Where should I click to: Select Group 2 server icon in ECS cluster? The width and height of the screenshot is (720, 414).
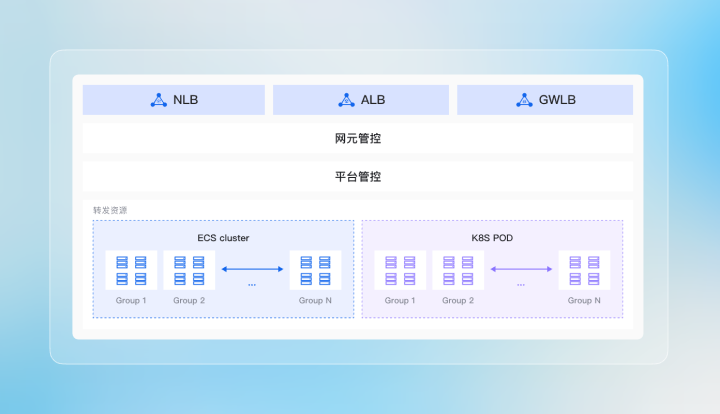[189, 270]
